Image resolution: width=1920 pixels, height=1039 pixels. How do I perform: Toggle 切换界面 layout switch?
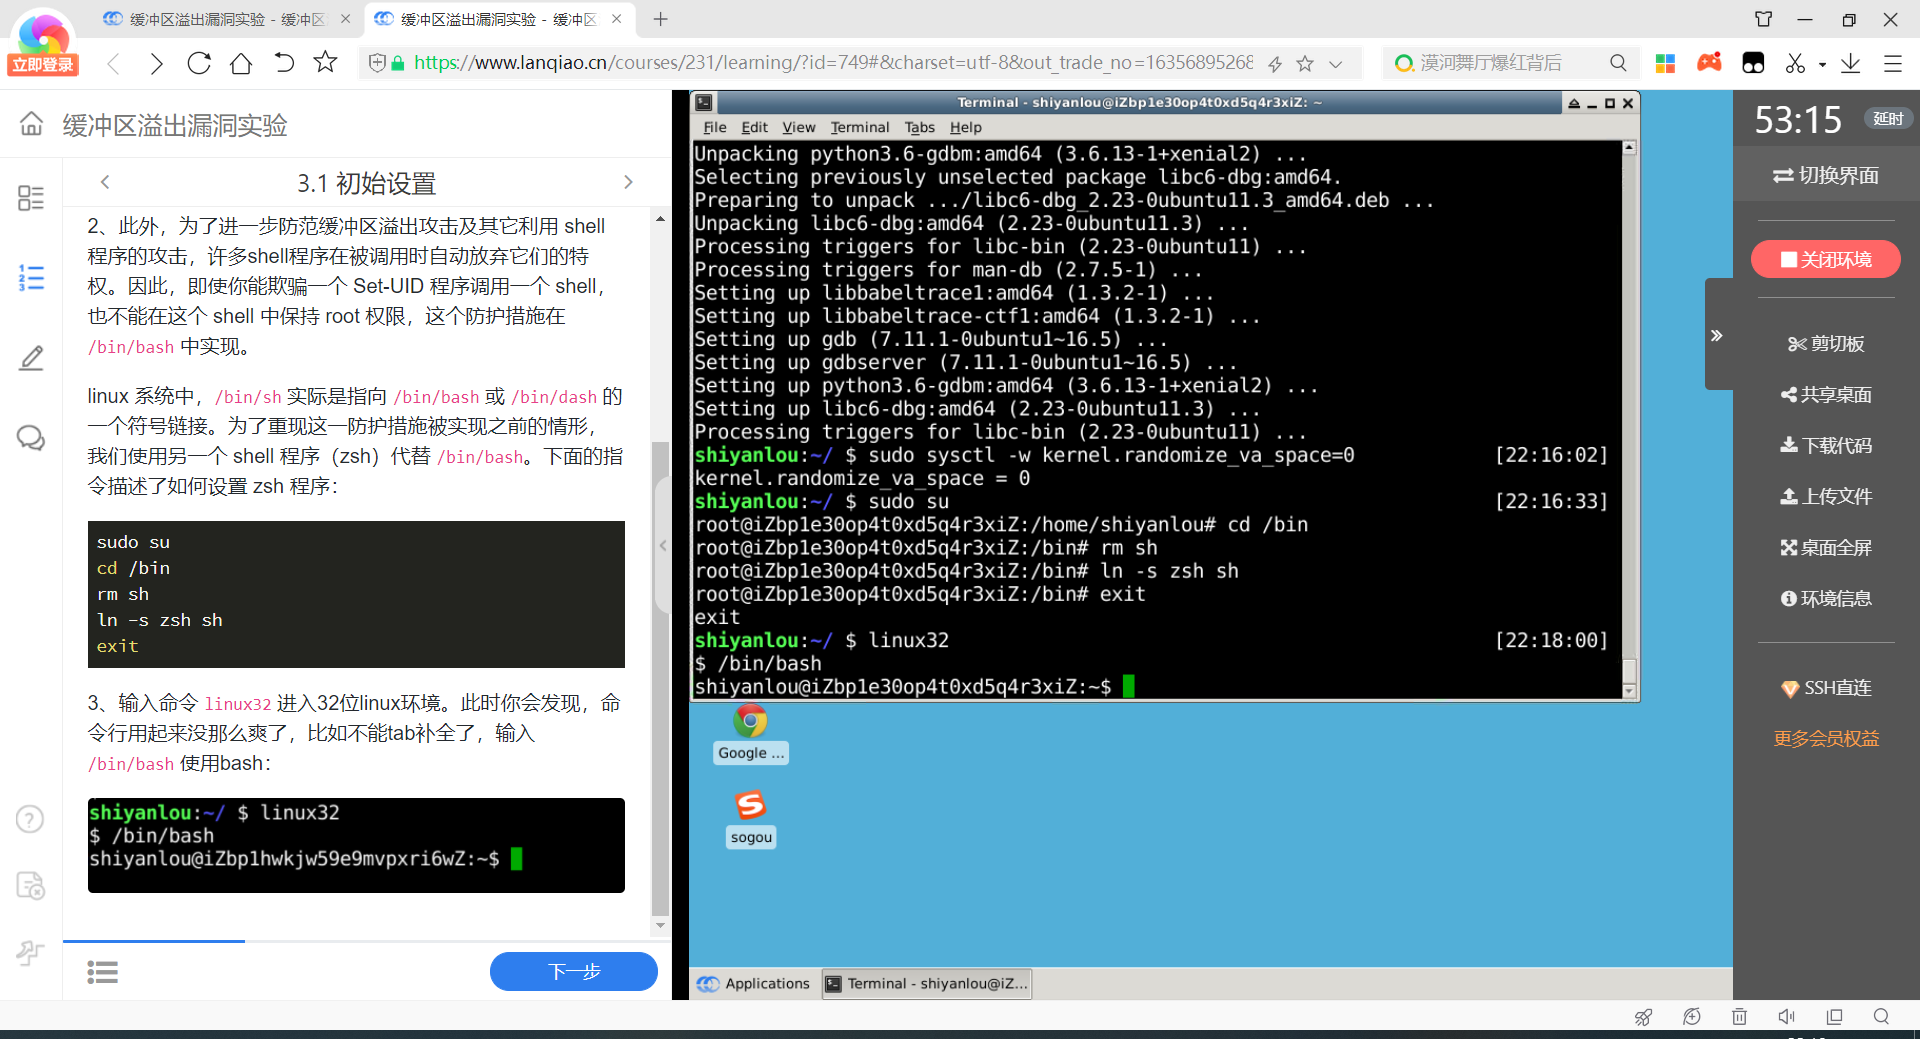(x=1826, y=176)
